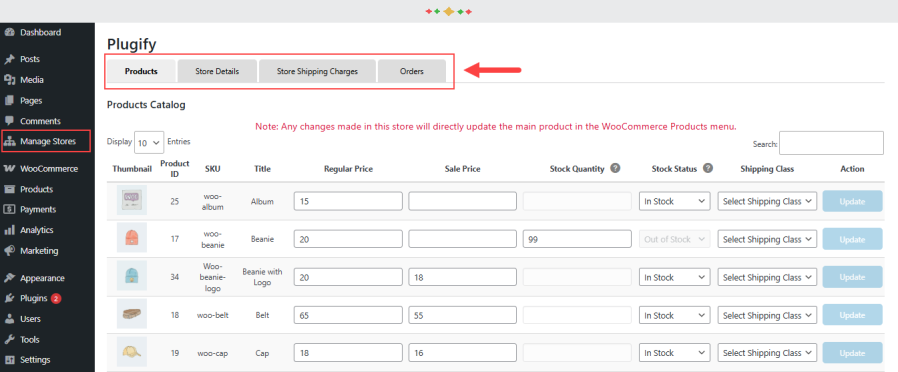Image resolution: width=898 pixels, height=372 pixels.
Task: Click Update button for Album
Action: 852,201
